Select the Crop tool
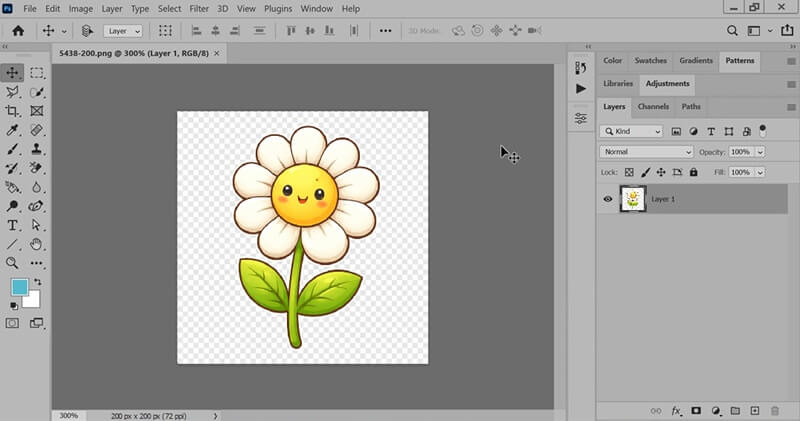Screen dimensions: 800x421 (12, 111)
